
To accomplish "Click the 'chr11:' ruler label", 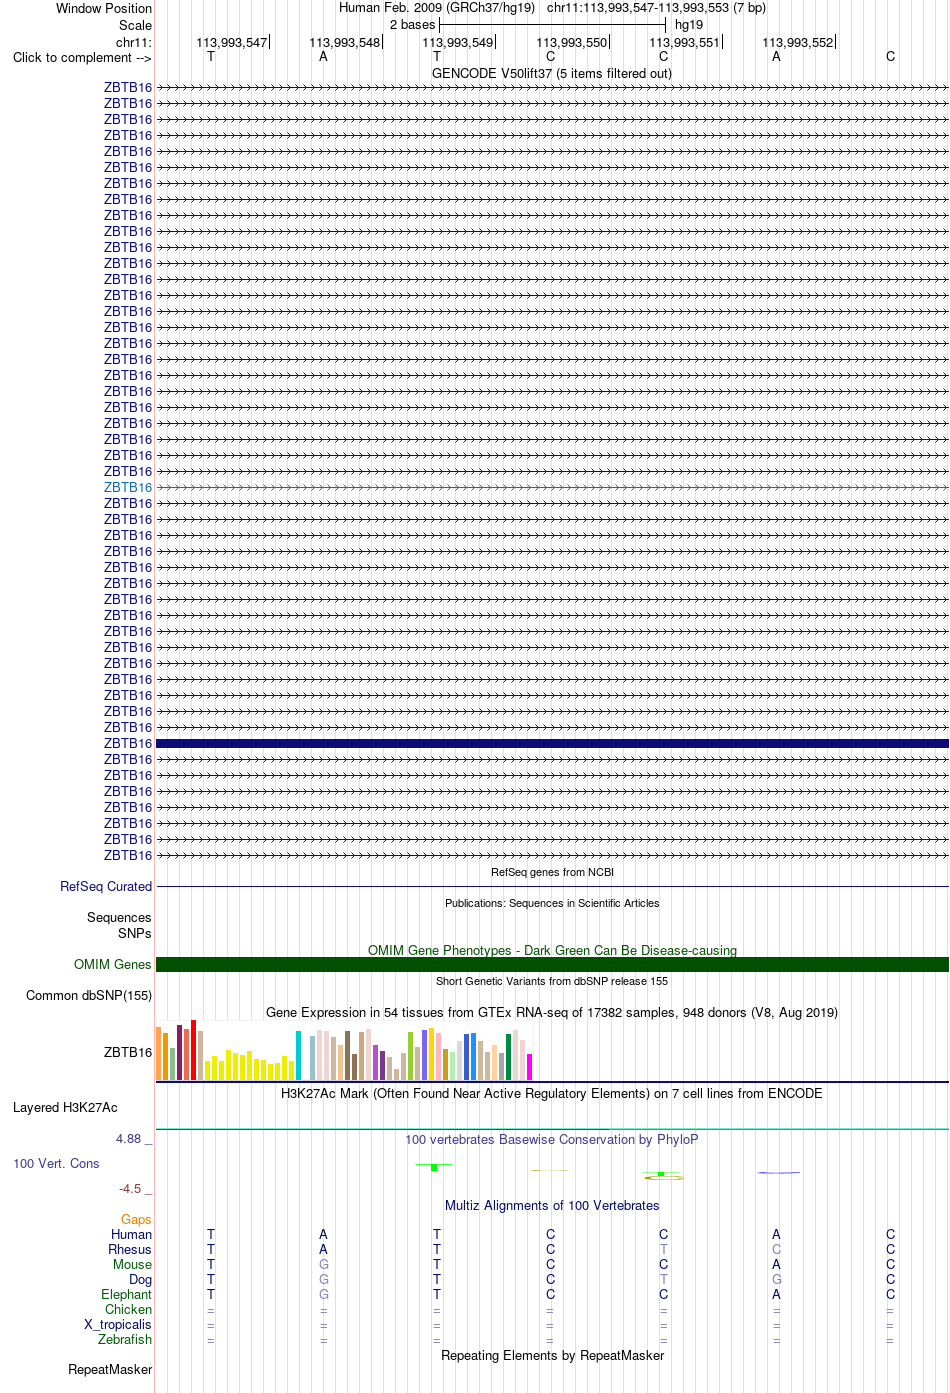I will pyautogui.click(x=134, y=42).
